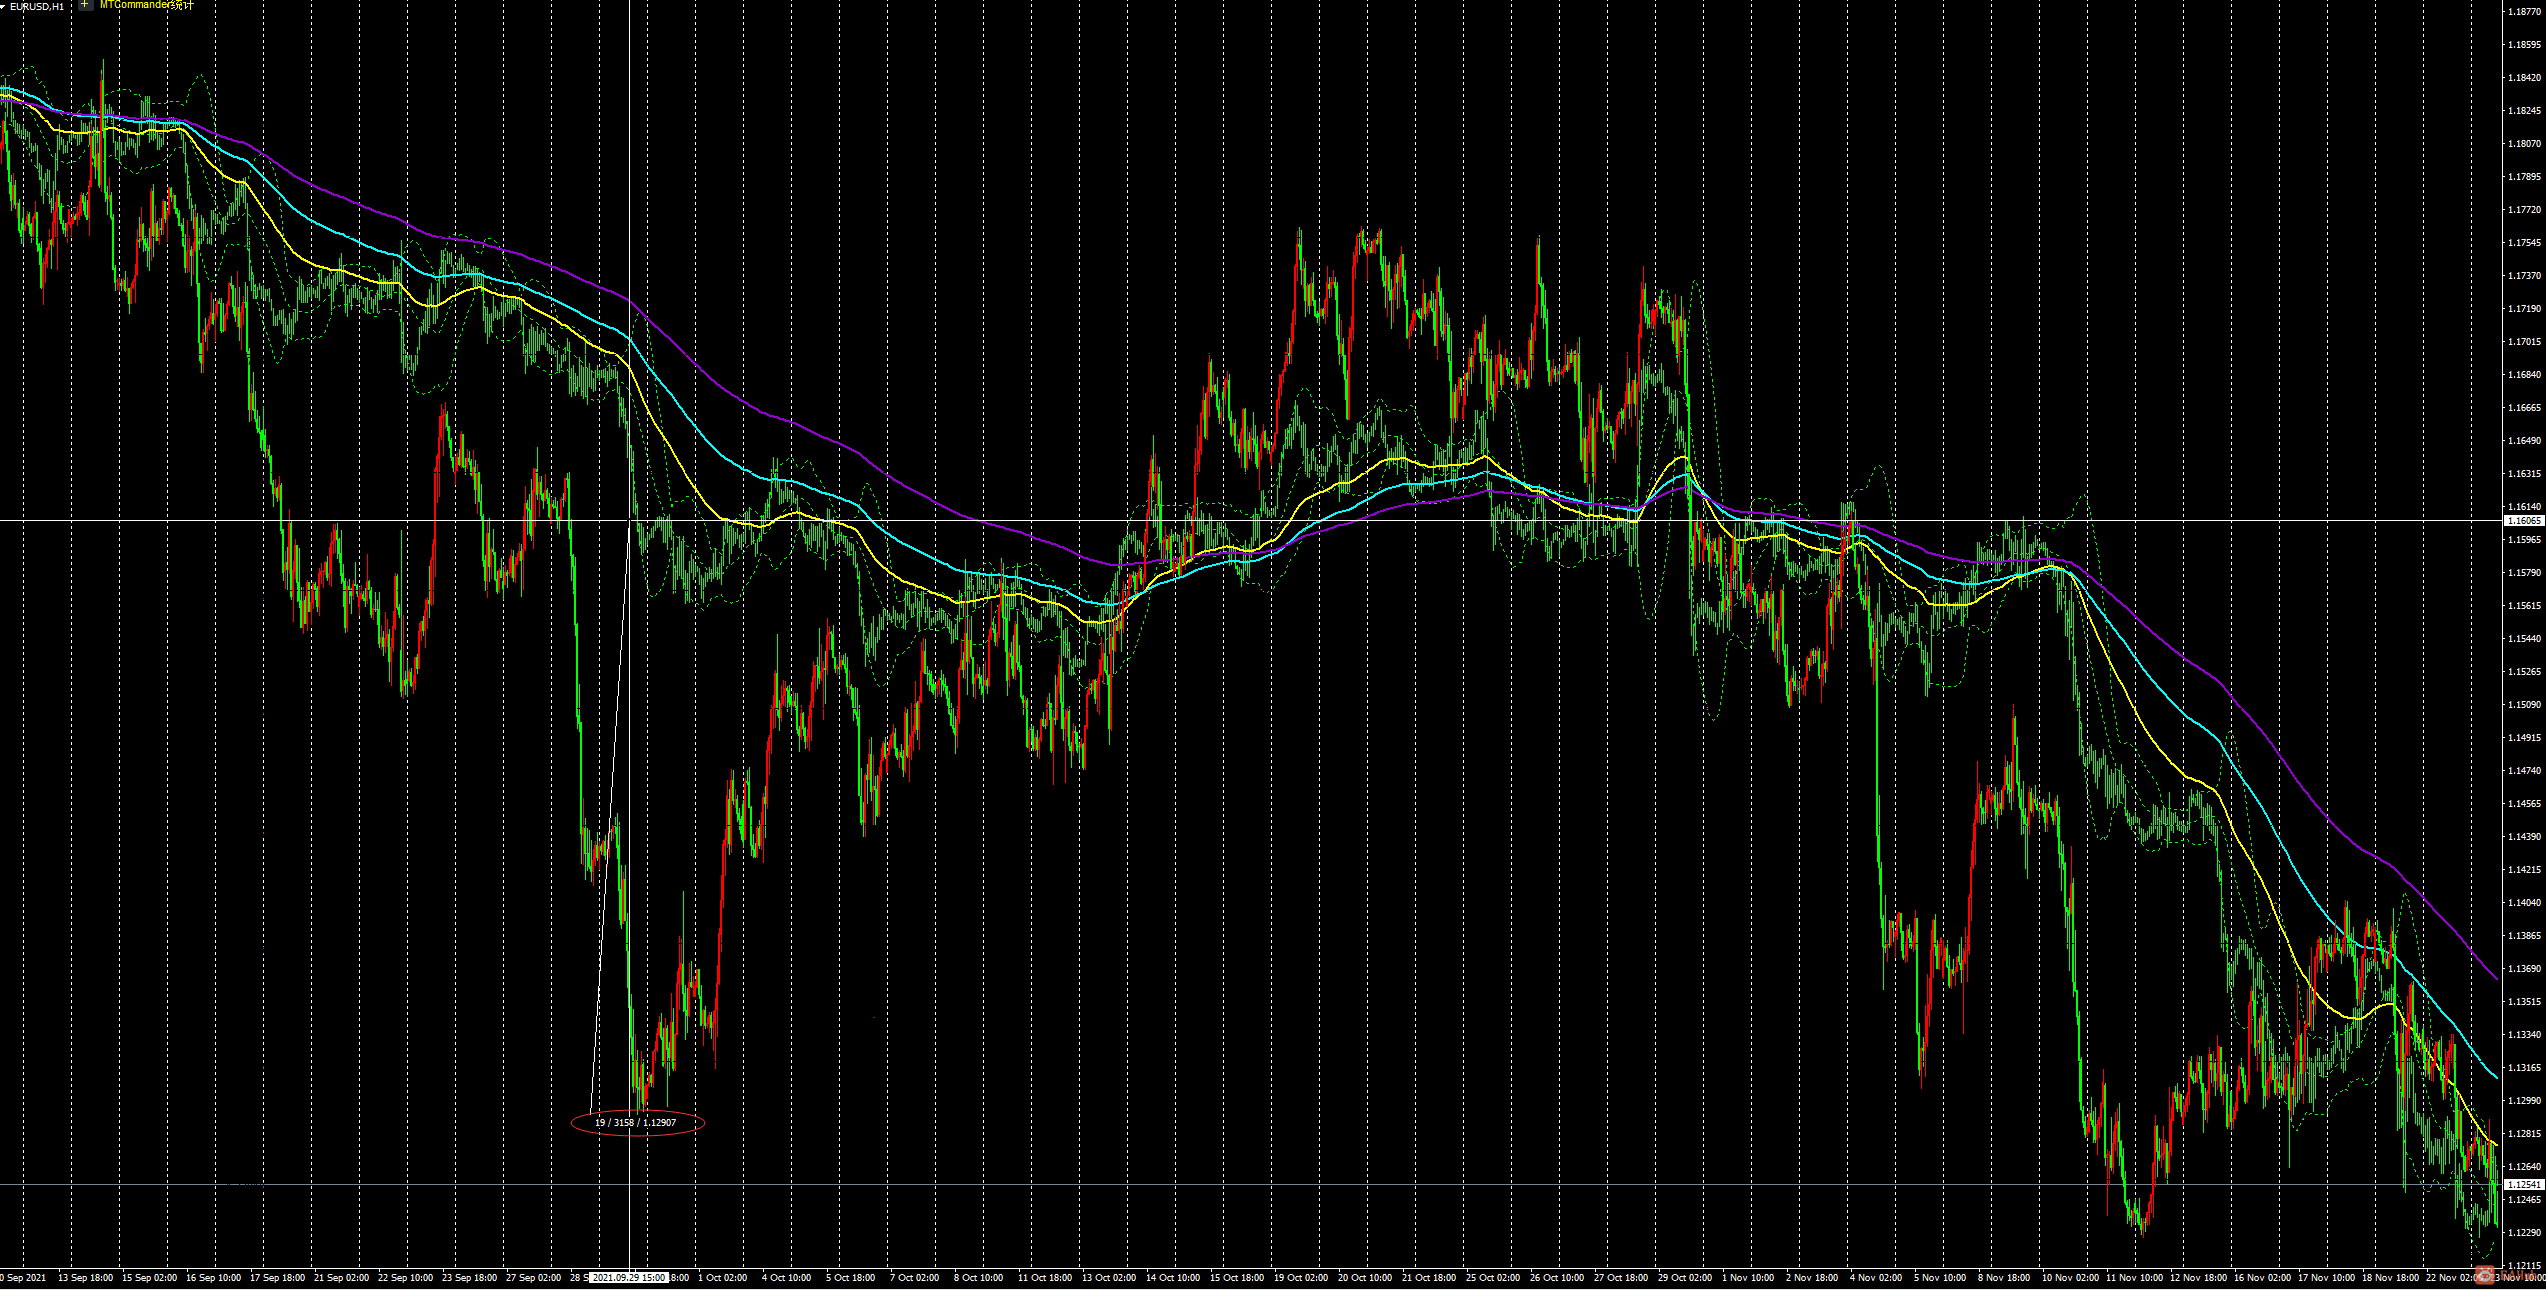Click the EURUSD,H1 chart title text
The image size is (2546, 1290).
click(37, 7)
